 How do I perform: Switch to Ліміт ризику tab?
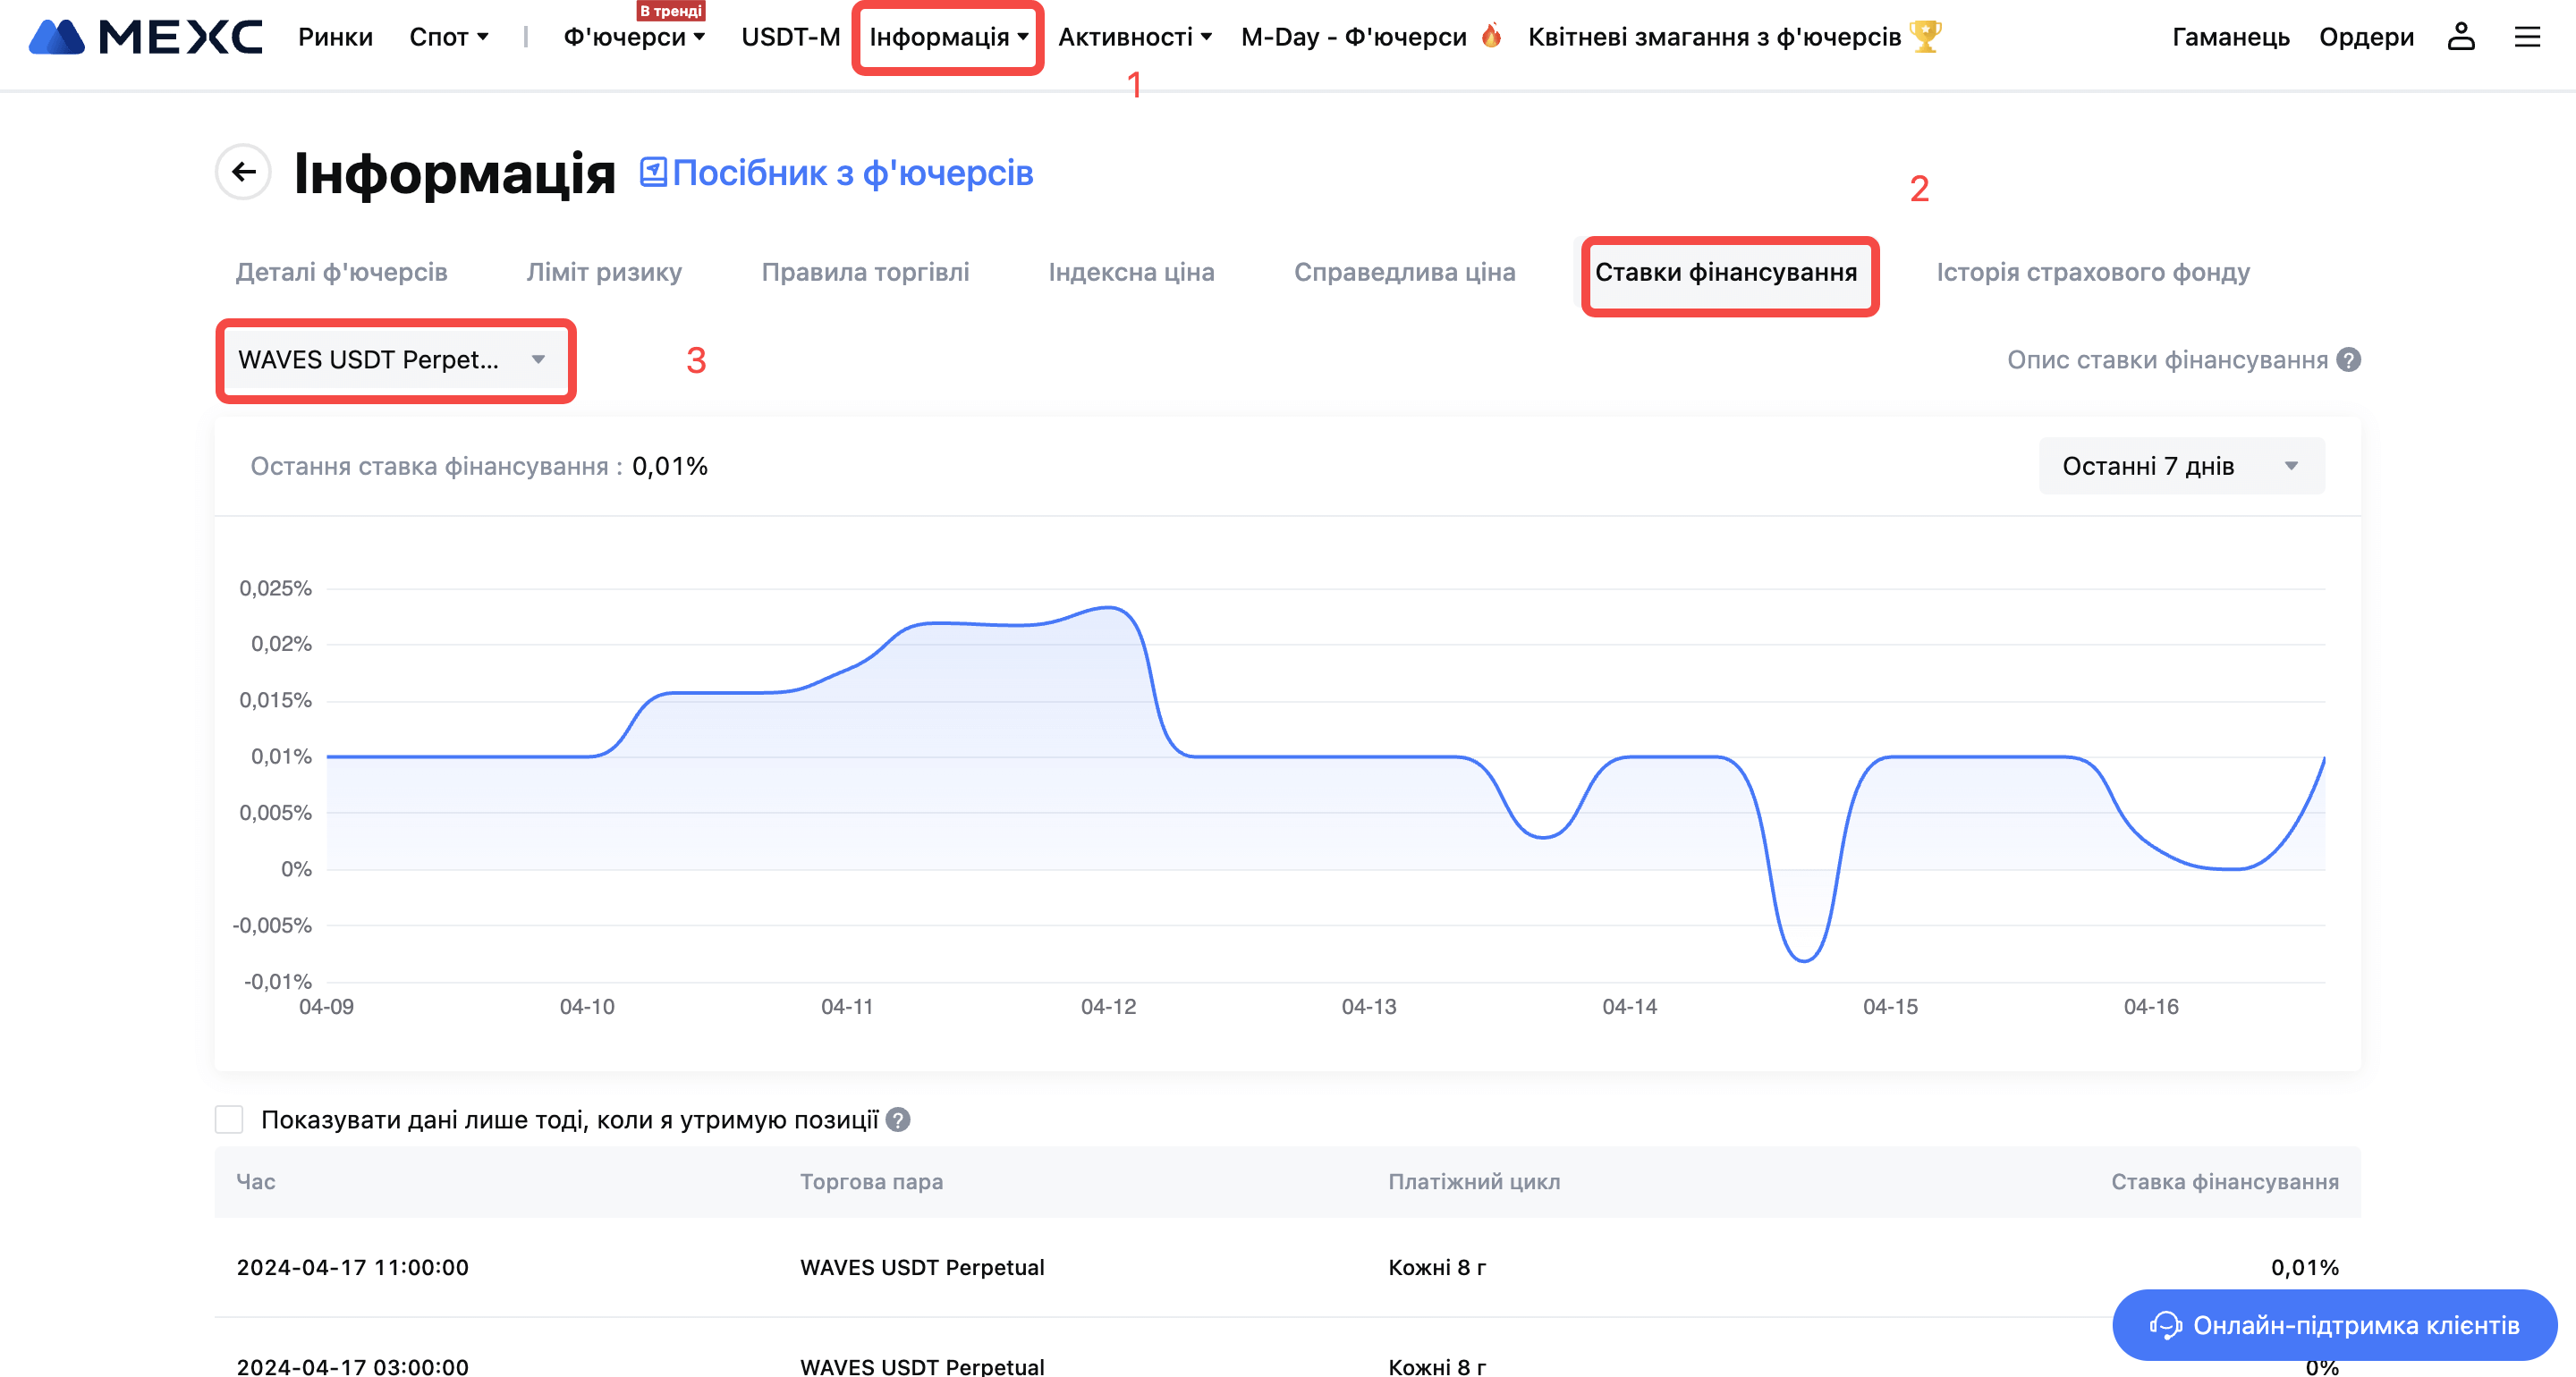coord(604,272)
